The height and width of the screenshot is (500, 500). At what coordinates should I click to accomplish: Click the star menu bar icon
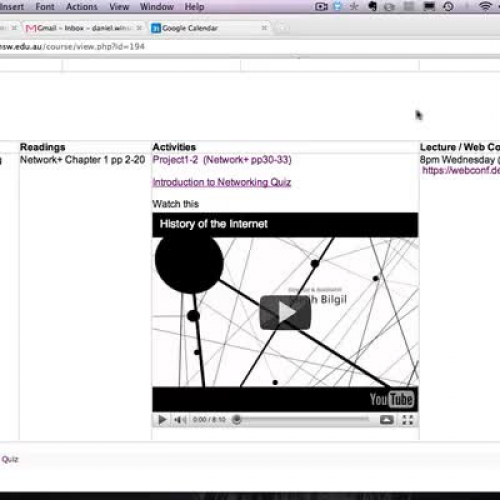coord(354,6)
